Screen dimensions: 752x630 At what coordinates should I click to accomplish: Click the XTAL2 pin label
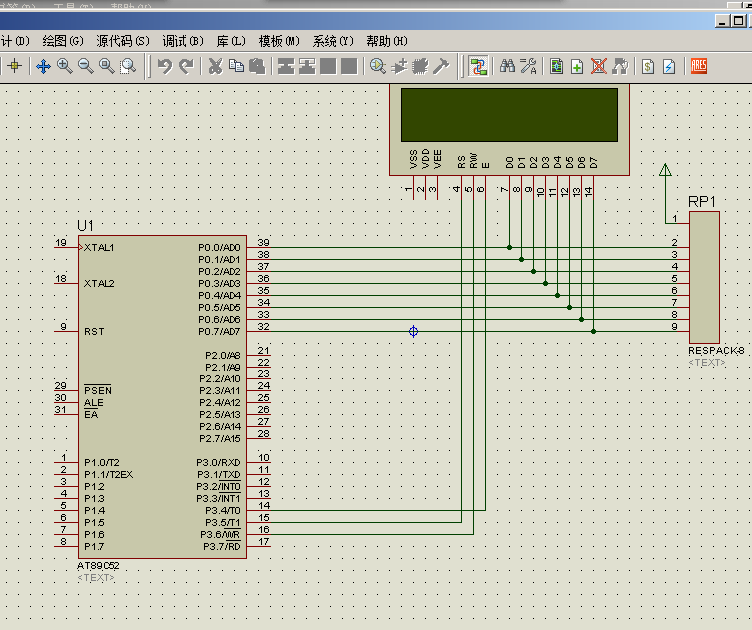(99, 283)
